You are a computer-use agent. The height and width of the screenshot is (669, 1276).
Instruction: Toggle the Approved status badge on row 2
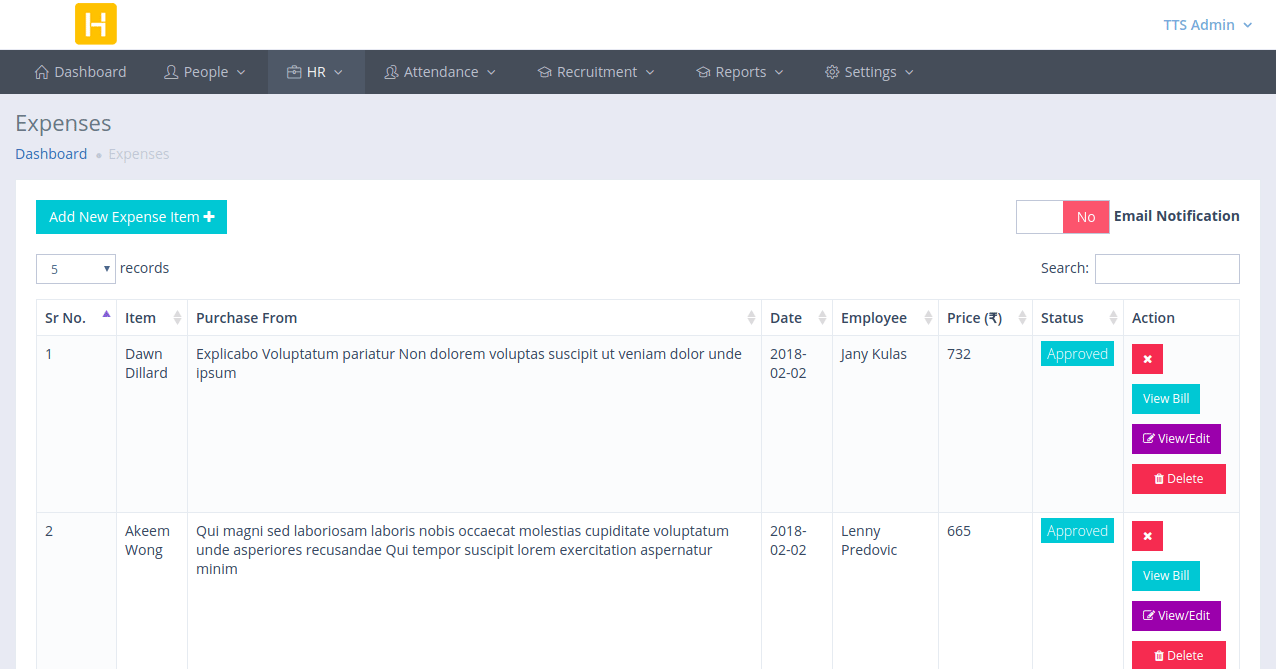click(x=1077, y=530)
